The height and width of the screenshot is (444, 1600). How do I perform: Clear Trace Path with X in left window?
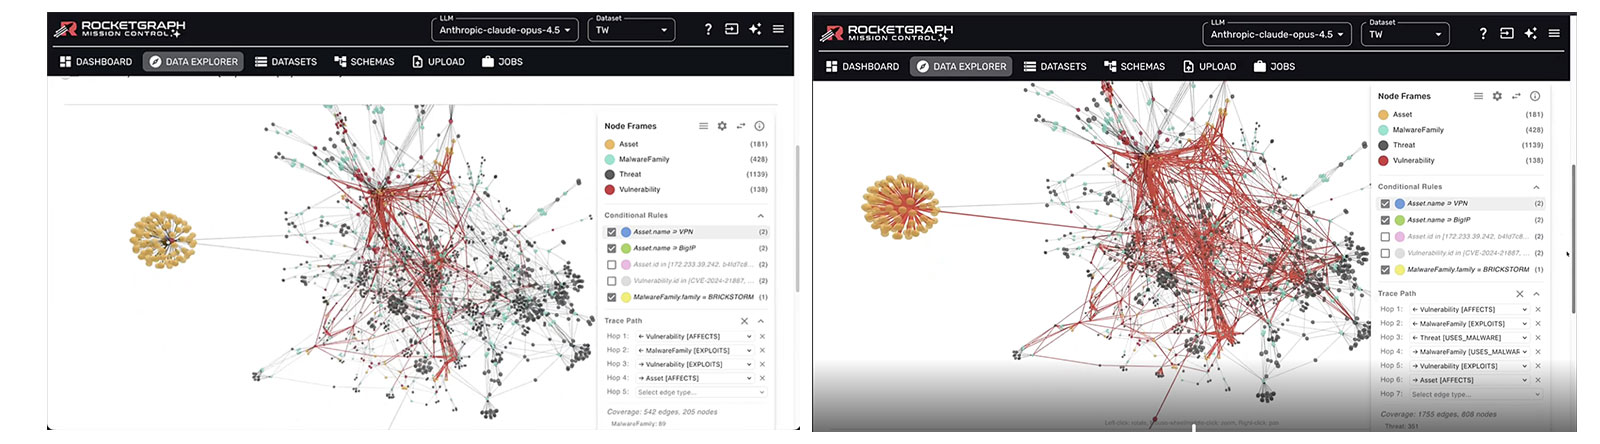[744, 321]
